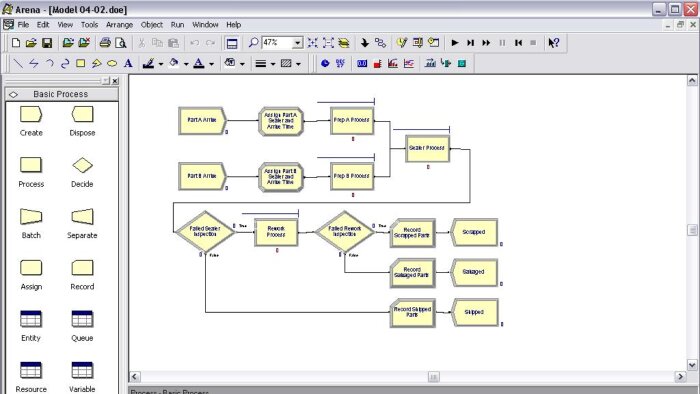Click Start Over playback button

pyautogui.click(x=518, y=43)
